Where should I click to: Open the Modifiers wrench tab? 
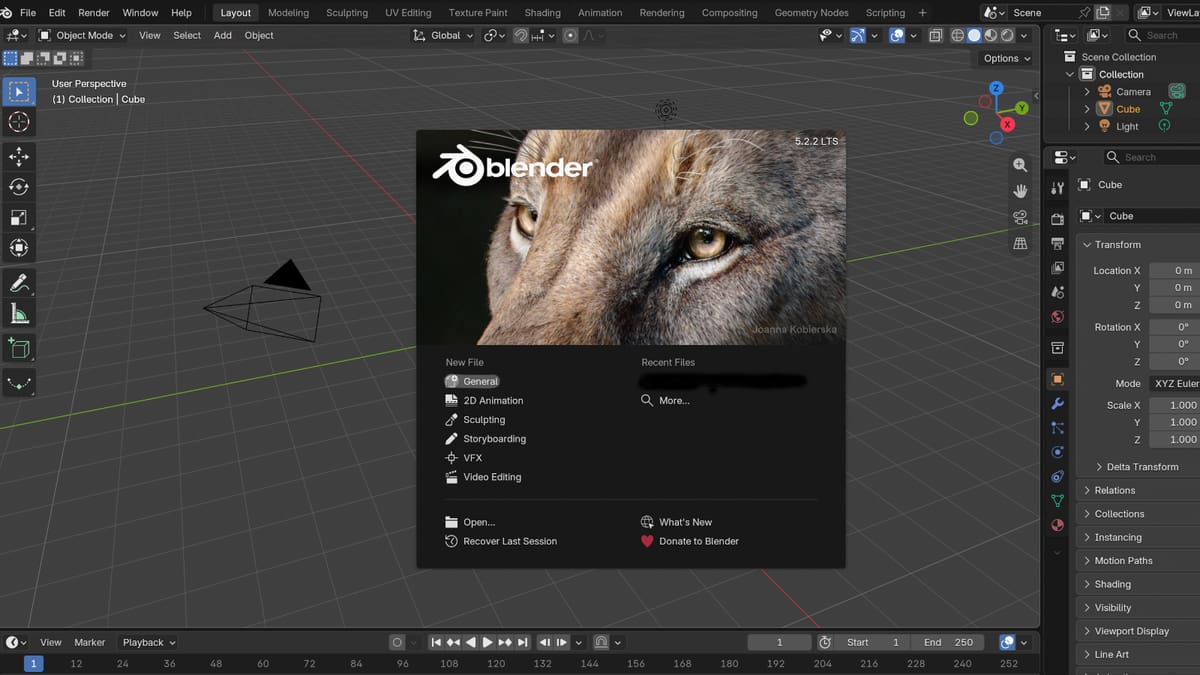(x=1057, y=403)
